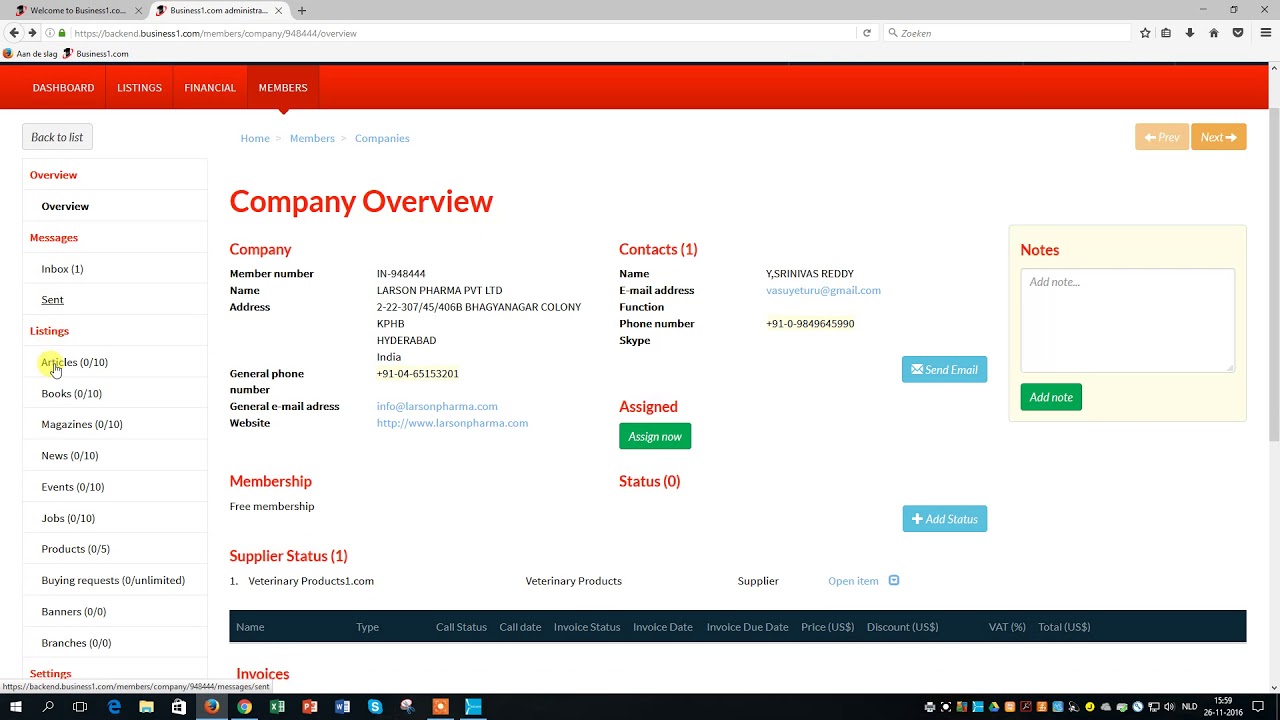Open the DASHBOARD menu
1280x720 pixels.
coord(63,88)
